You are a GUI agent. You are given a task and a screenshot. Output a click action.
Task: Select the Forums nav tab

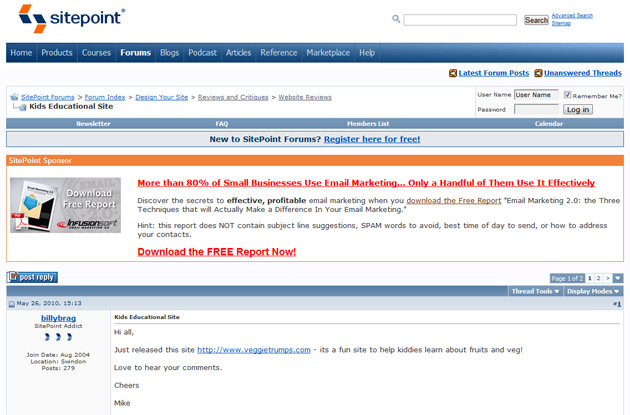[135, 53]
